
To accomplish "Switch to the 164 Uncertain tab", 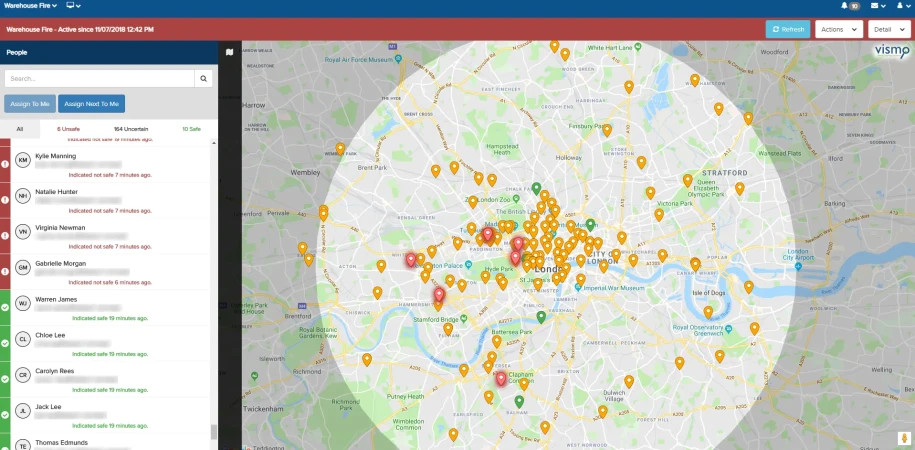I will [x=131, y=129].
